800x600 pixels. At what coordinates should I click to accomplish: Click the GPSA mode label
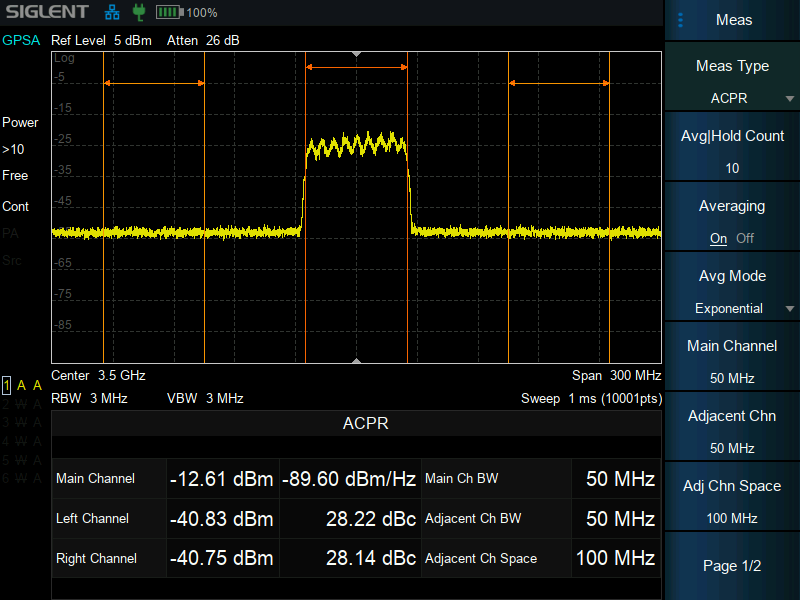coord(21,40)
